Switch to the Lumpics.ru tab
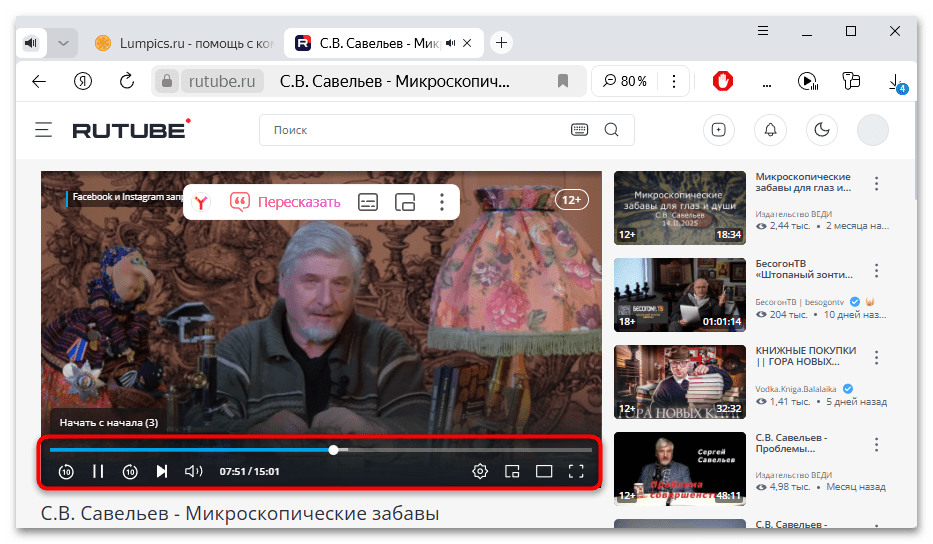The width and height of the screenshot is (933, 544). tap(184, 43)
